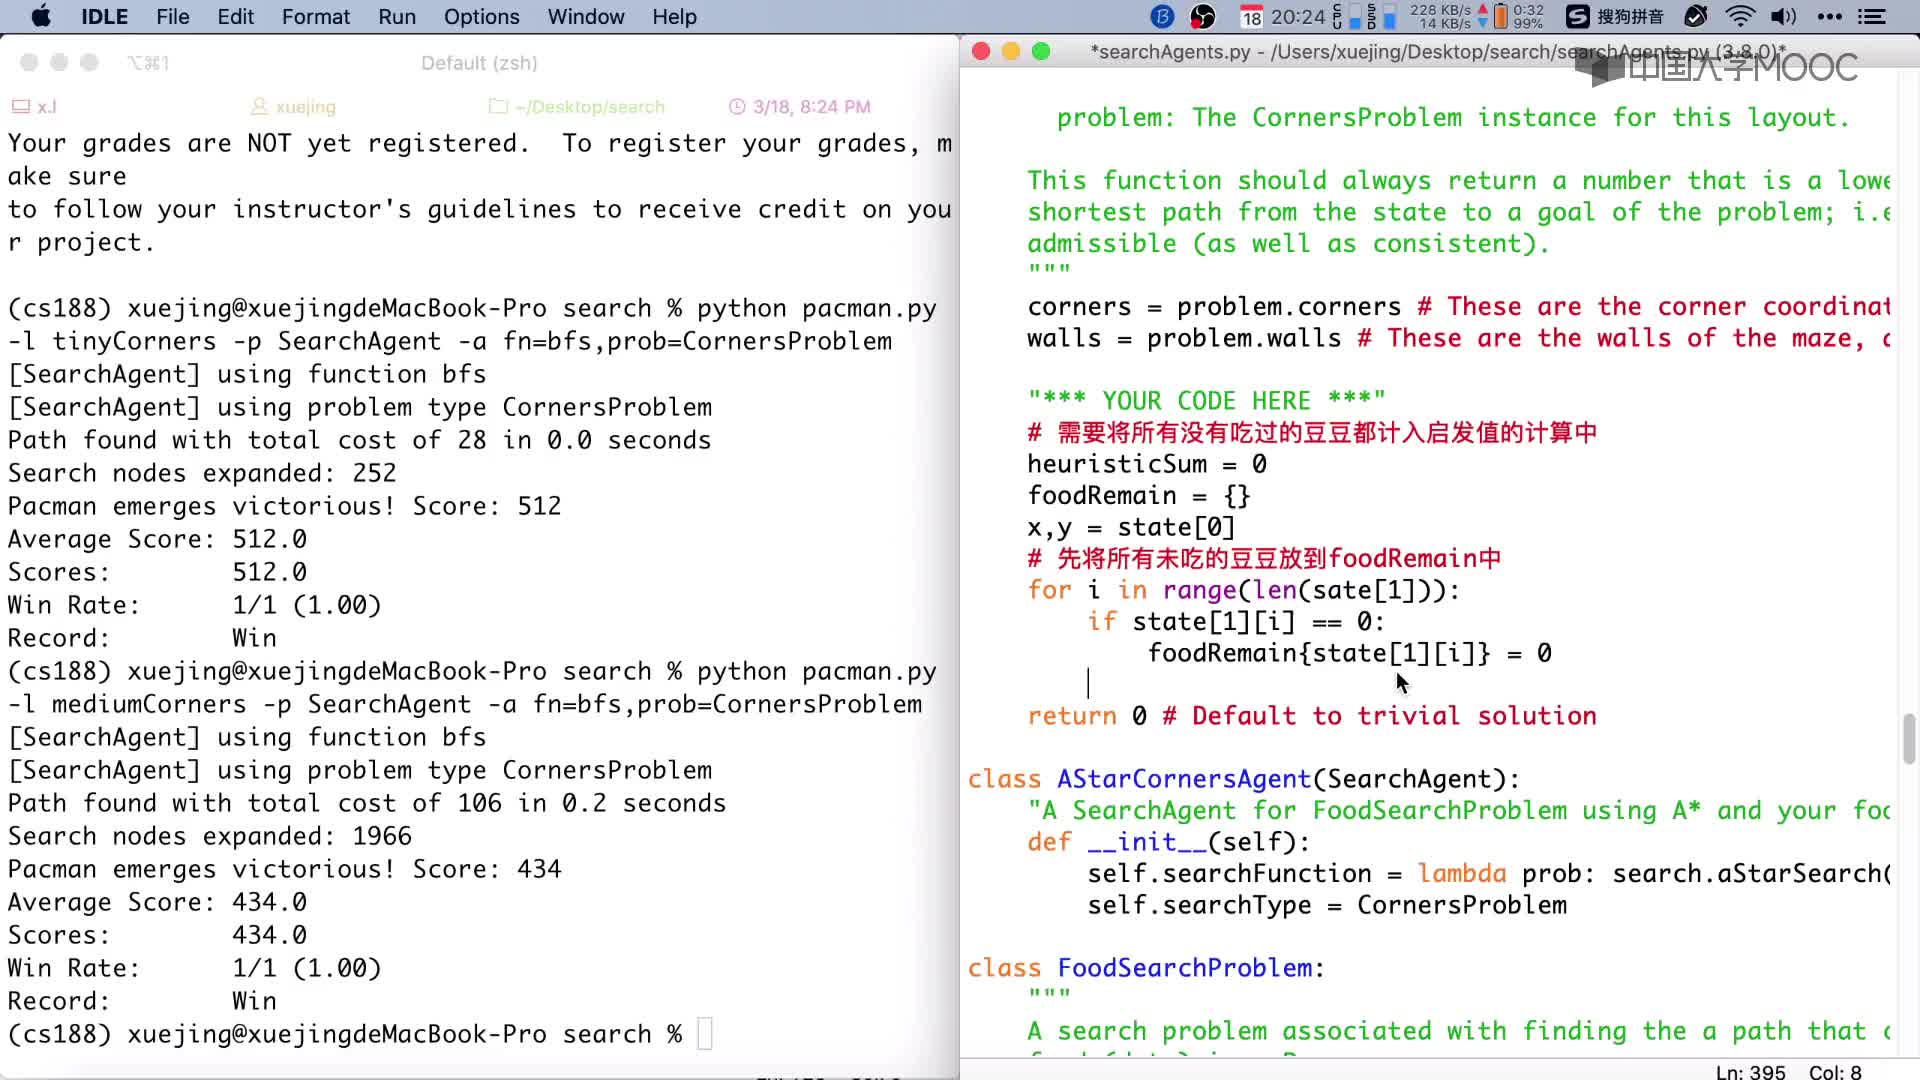Click the 'def __init__(self):' line in the editor
The height and width of the screenshot is (1080, 1920).
[x=1168, y=842]
